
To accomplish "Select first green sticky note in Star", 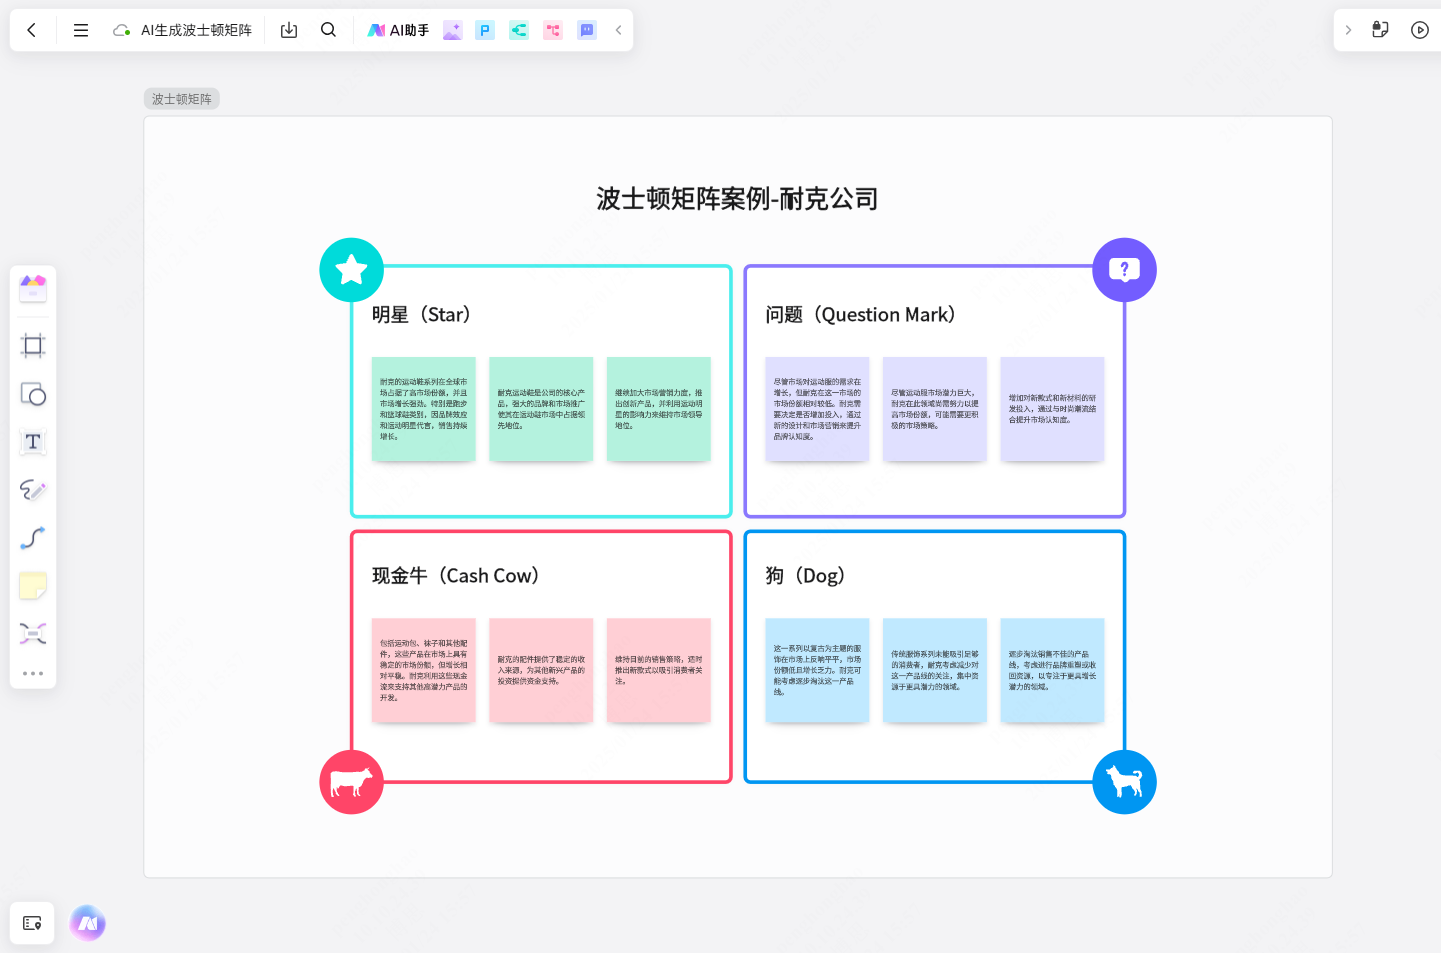I will [424, 409].
